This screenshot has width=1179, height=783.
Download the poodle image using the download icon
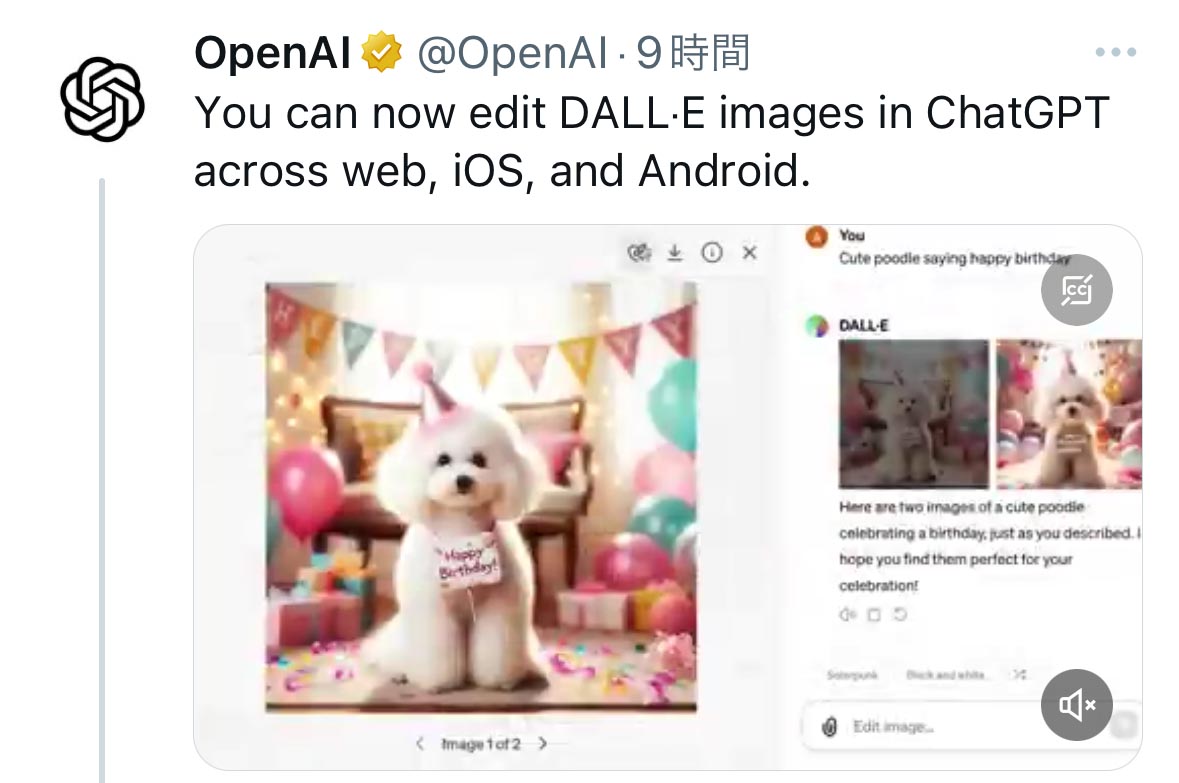click(x=675, y=253)
